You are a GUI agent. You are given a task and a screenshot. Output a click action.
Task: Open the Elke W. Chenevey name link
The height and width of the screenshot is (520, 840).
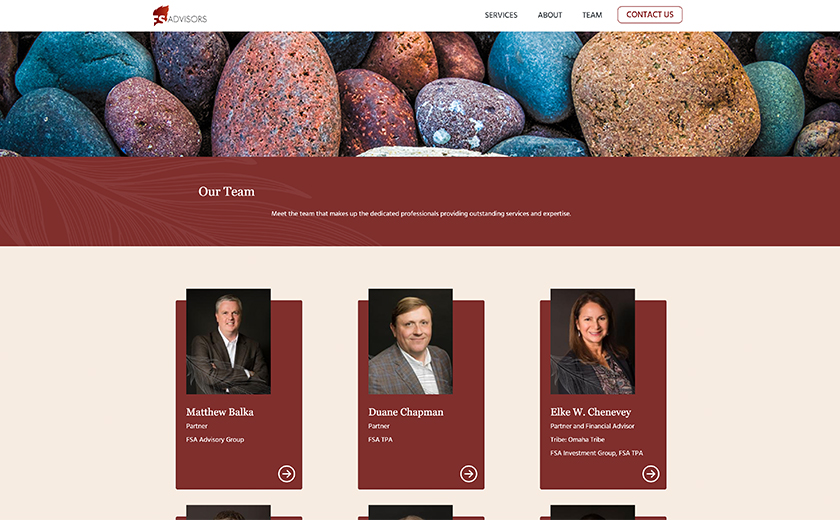point(590,412)
